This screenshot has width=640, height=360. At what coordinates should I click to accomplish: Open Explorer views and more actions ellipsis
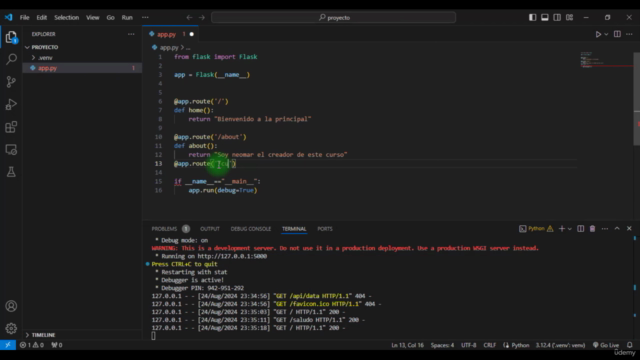[x=131, y=34]
